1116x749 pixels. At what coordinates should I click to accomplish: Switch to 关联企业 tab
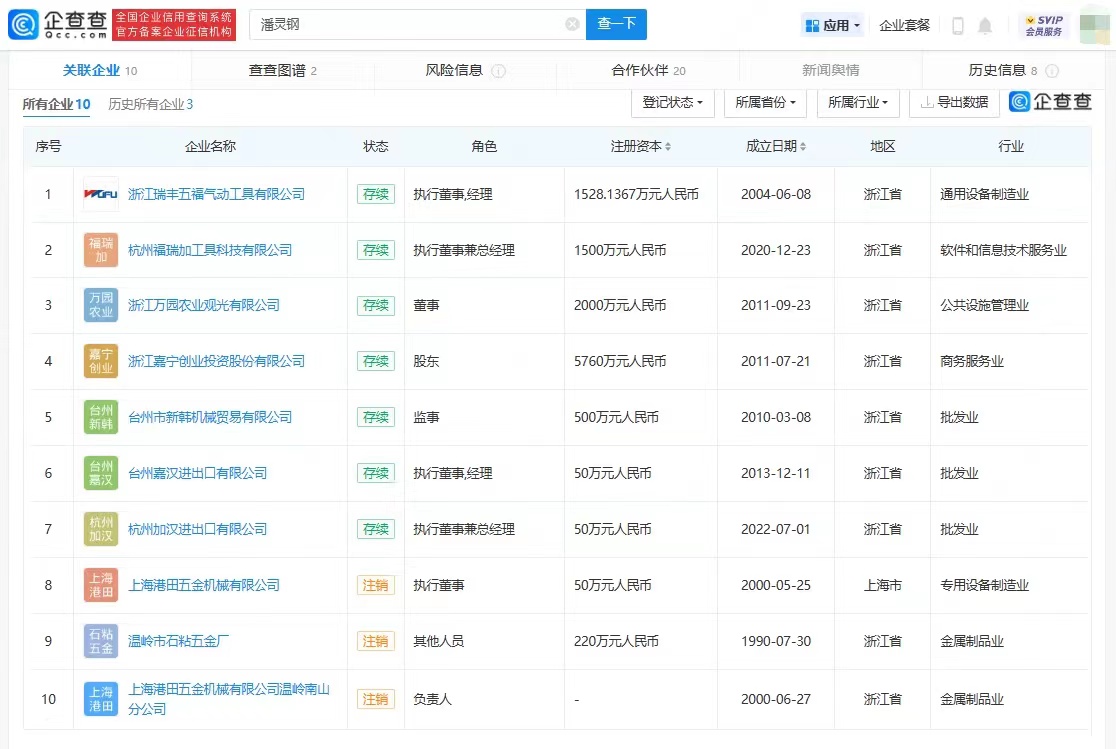pyautogui.click(x=100, y=70)
